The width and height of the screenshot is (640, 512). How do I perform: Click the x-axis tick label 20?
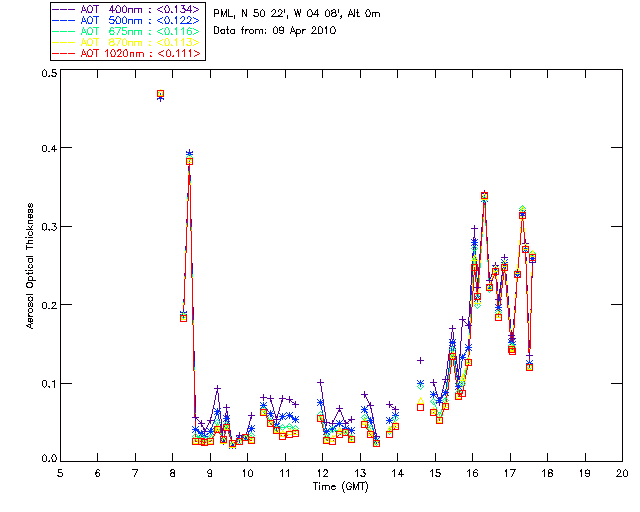coord(622,473)
